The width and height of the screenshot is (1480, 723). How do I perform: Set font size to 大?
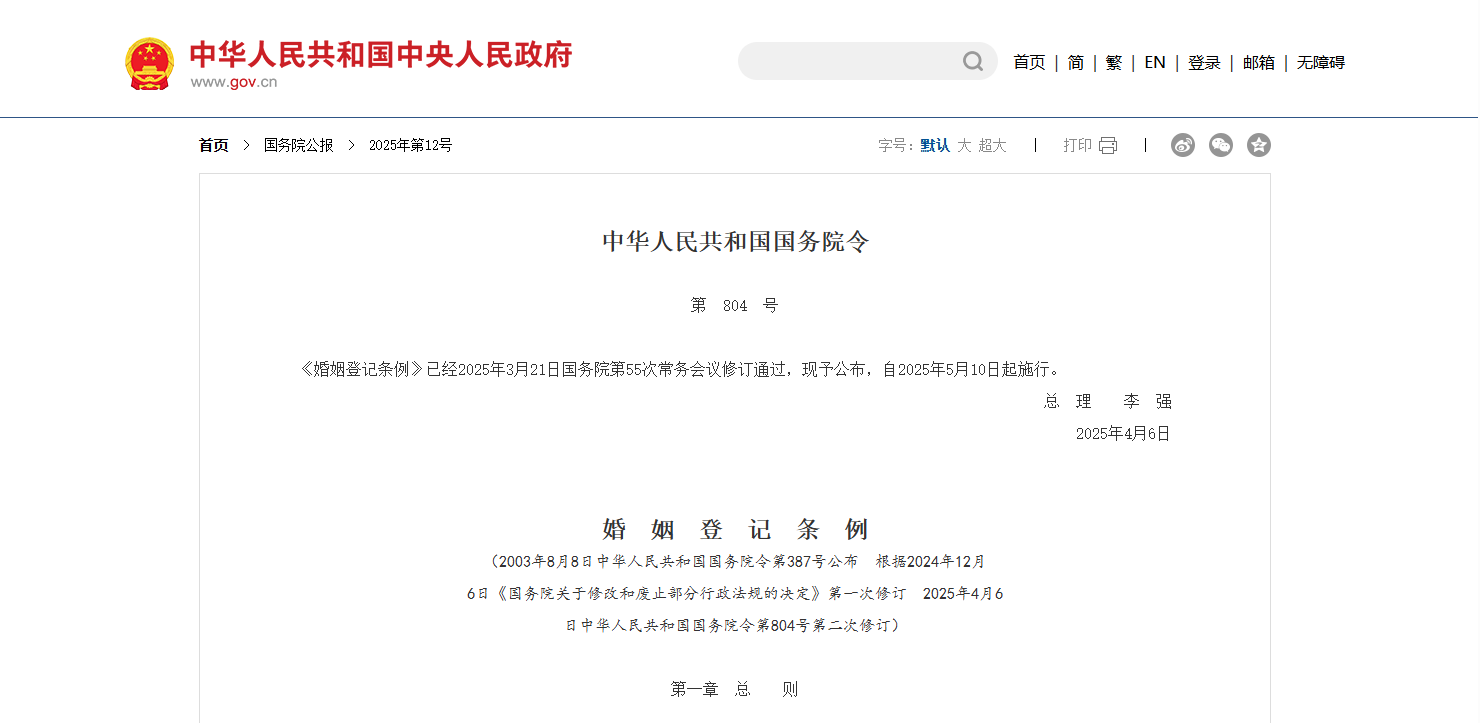(x=964, y=145)
